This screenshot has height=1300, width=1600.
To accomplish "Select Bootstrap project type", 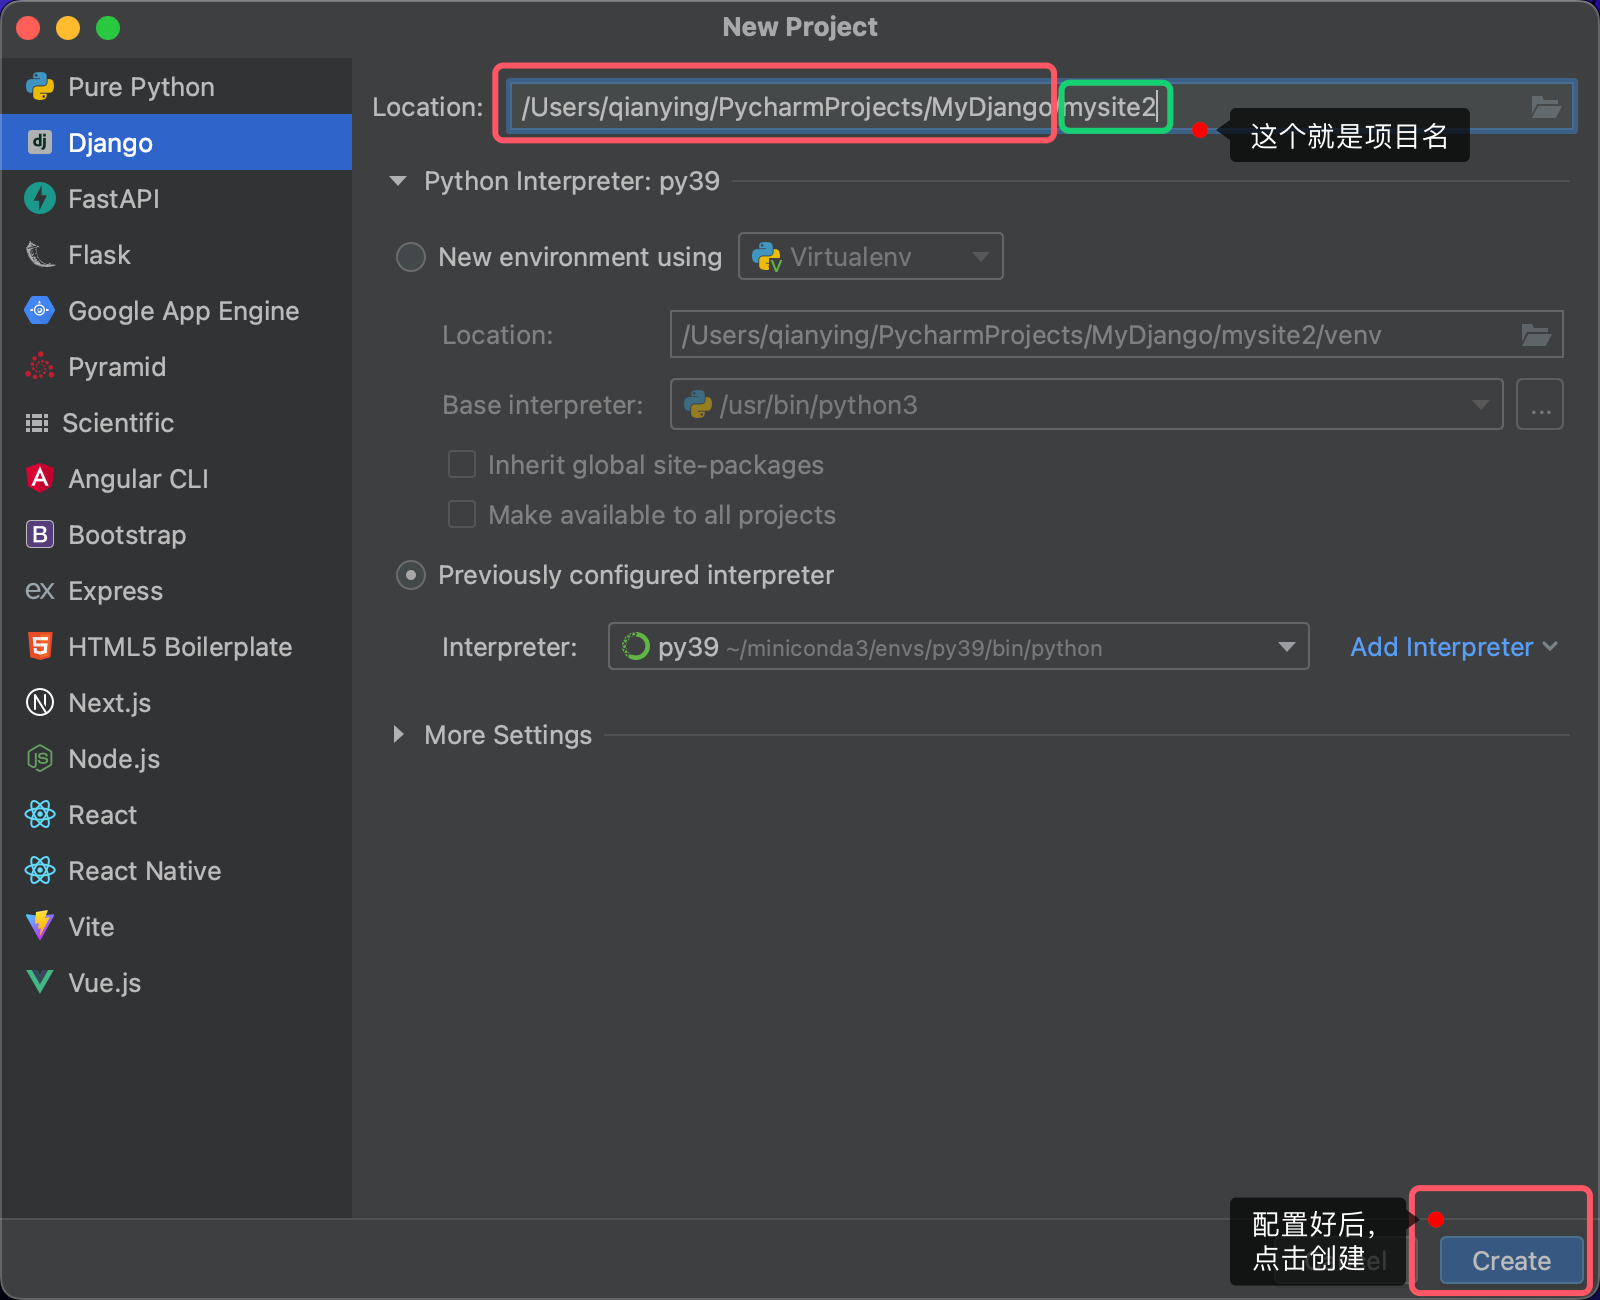I will coord(176,534).
